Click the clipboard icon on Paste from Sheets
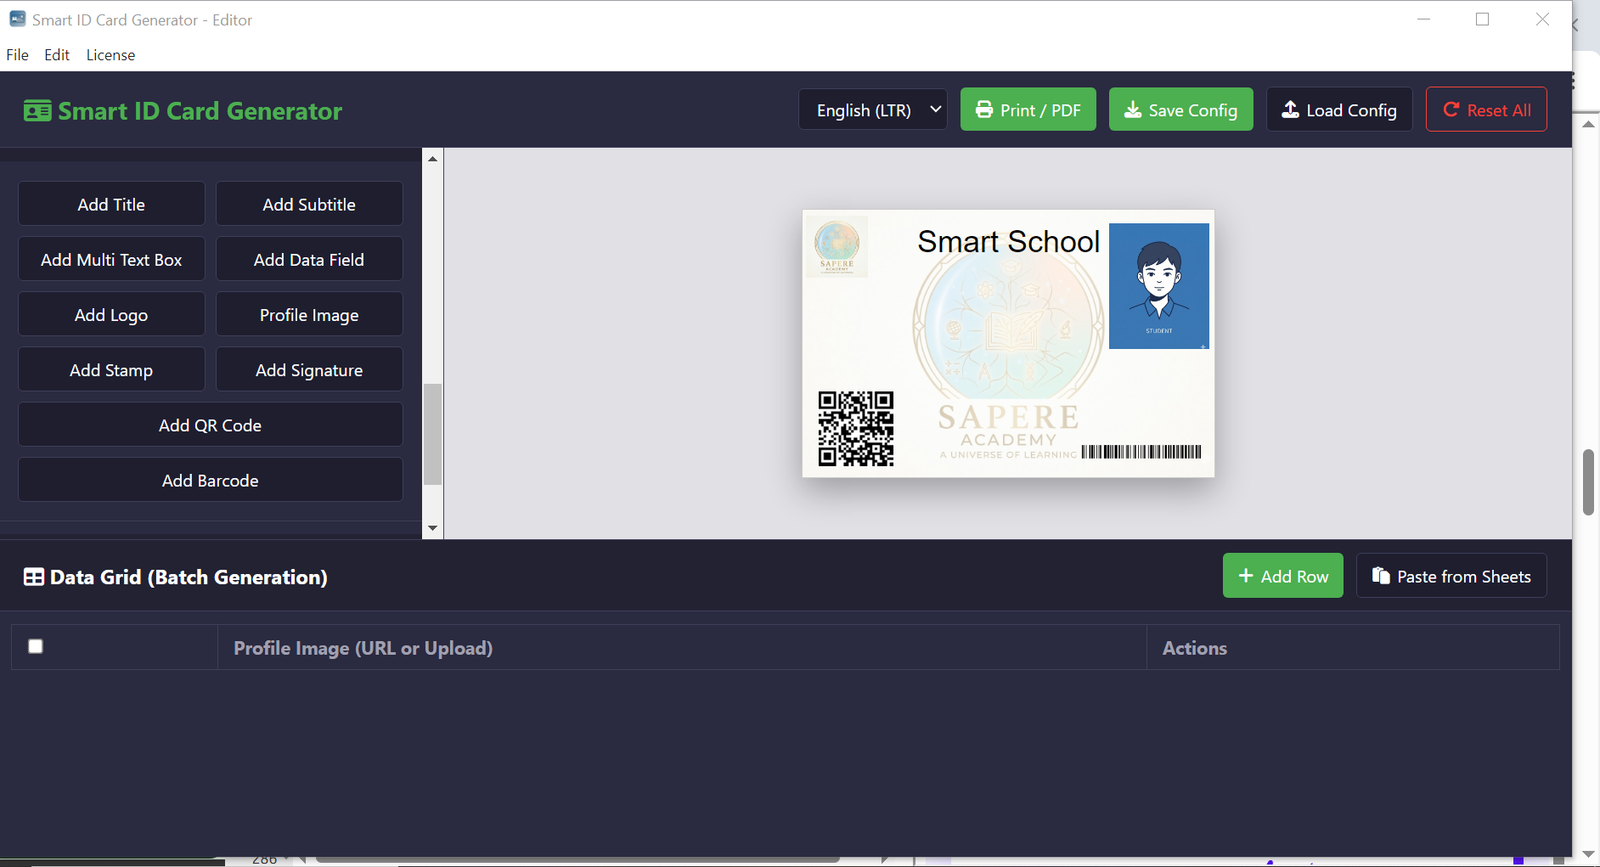Screen dimensions: 1600x867 tap(1380, 576)
